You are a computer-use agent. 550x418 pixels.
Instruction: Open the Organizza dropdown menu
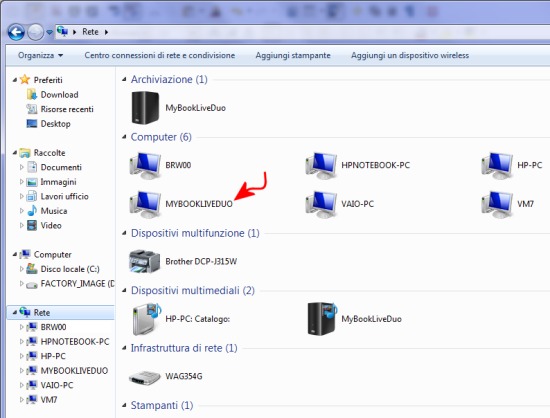coord(40,55)
